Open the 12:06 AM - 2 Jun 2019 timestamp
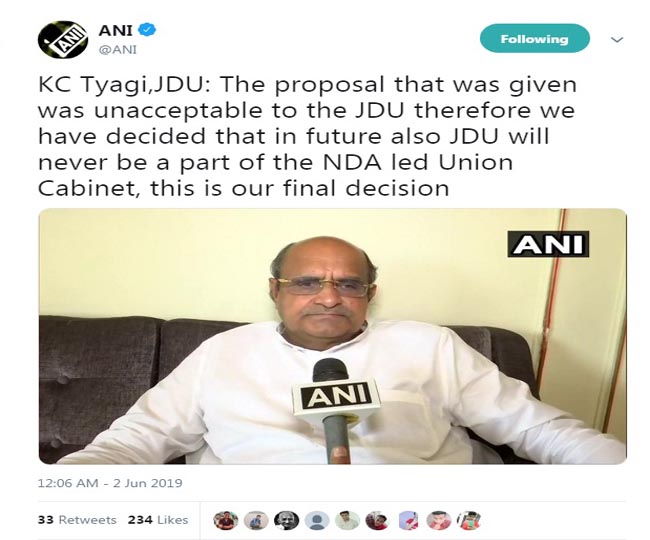 tap(110, 483)
